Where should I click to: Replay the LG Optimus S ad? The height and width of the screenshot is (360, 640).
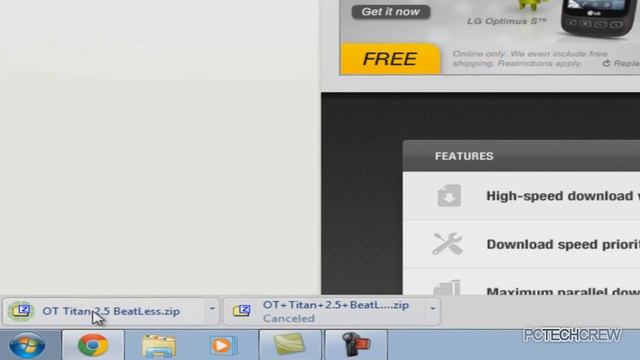point(621,63)
